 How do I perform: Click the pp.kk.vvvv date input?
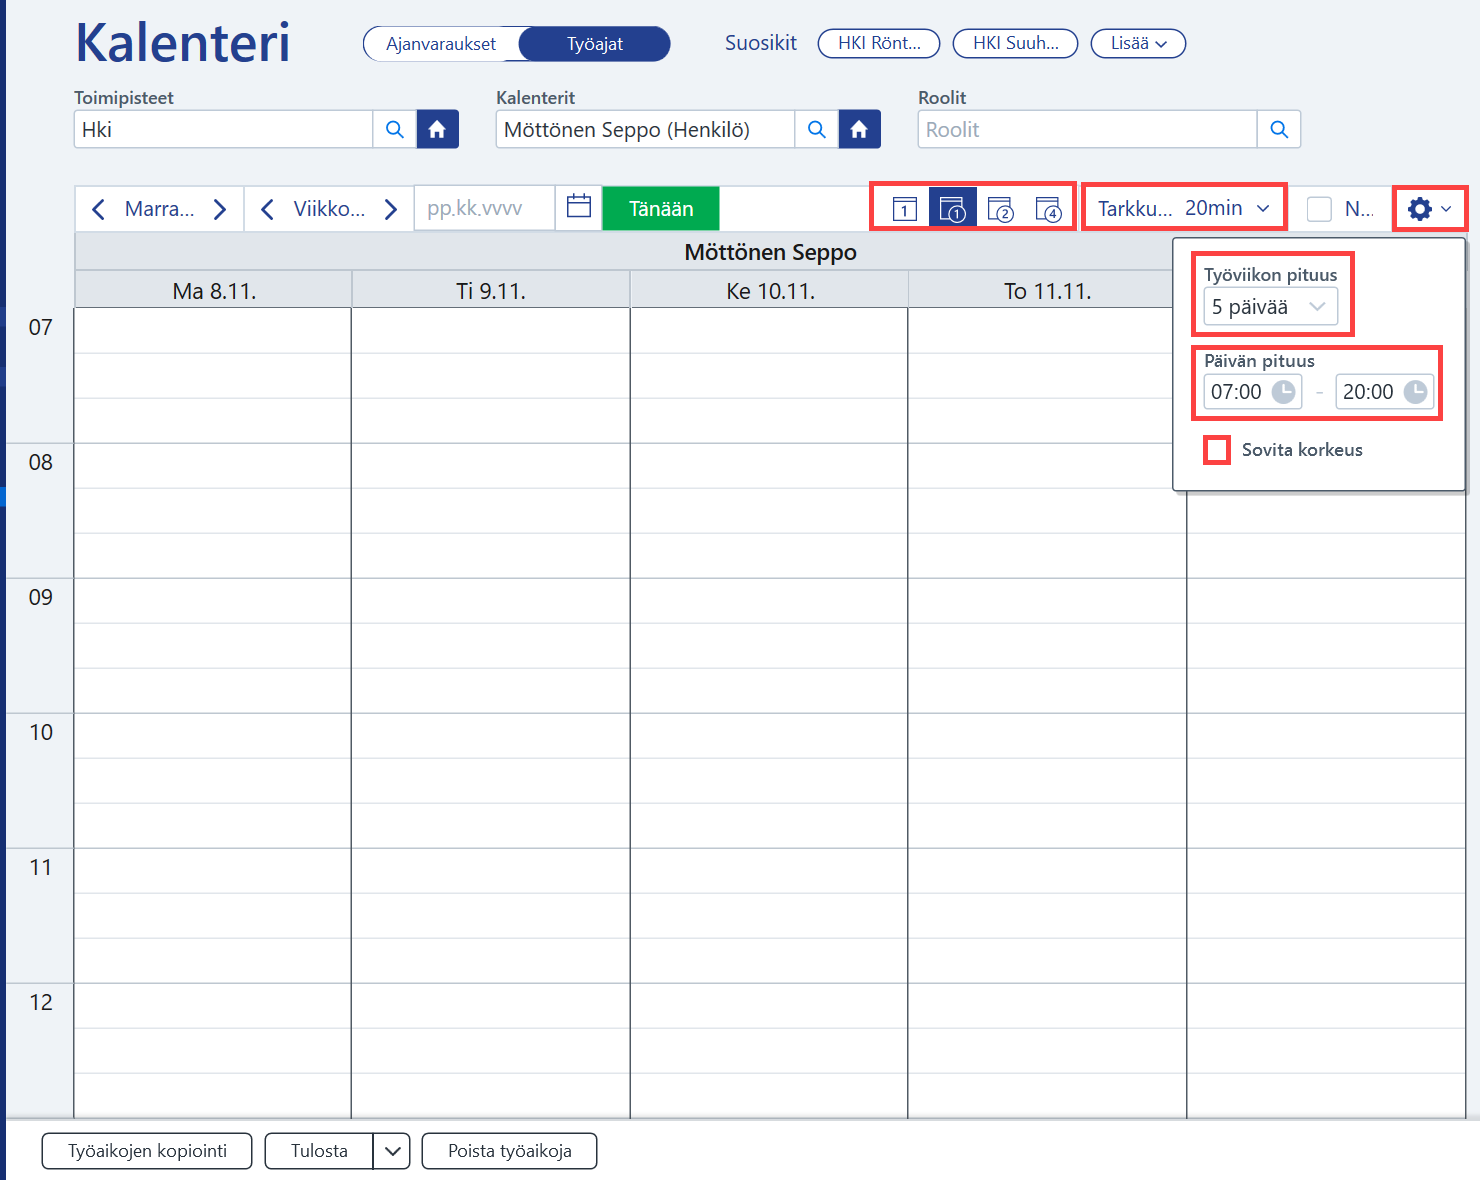[x=485, y=208]
